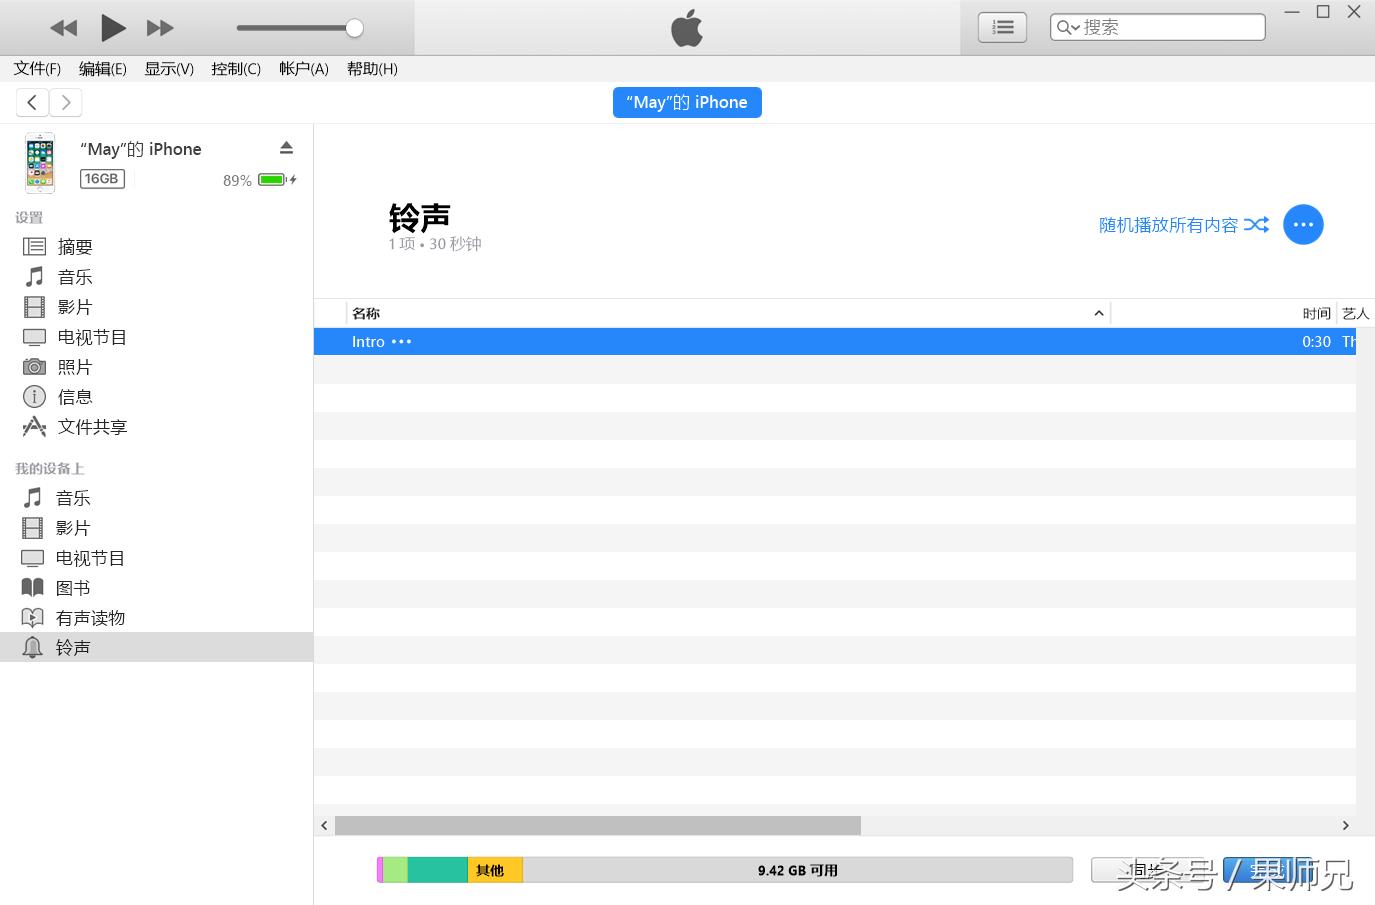Image resolution: width=1375 pixels, height=905 pixels.
Task: Skip to the previous track
Action: coord(64,28)
